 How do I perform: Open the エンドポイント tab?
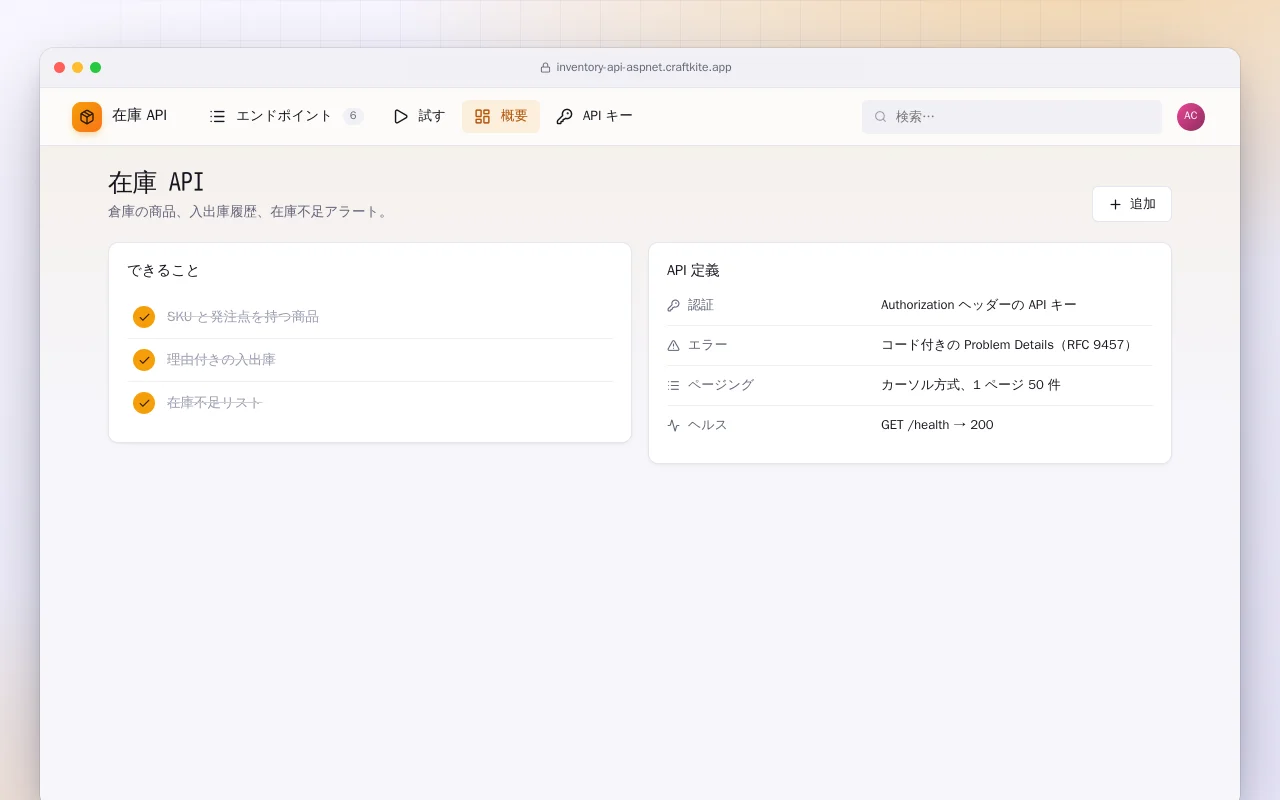[286, 116]
